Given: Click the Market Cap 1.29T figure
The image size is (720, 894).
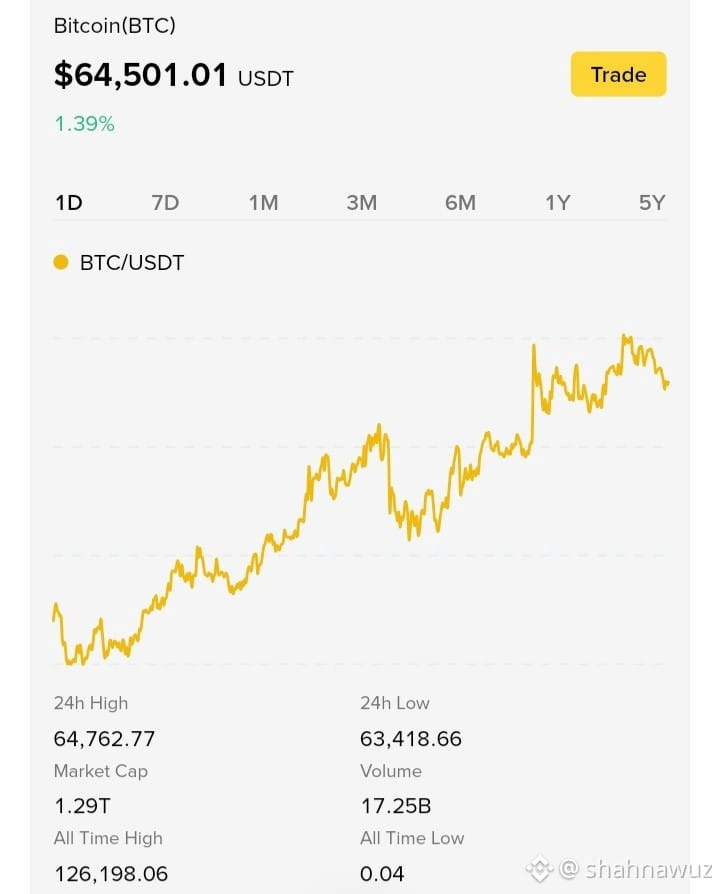Looking at the screenshot, I should [83, 806].
